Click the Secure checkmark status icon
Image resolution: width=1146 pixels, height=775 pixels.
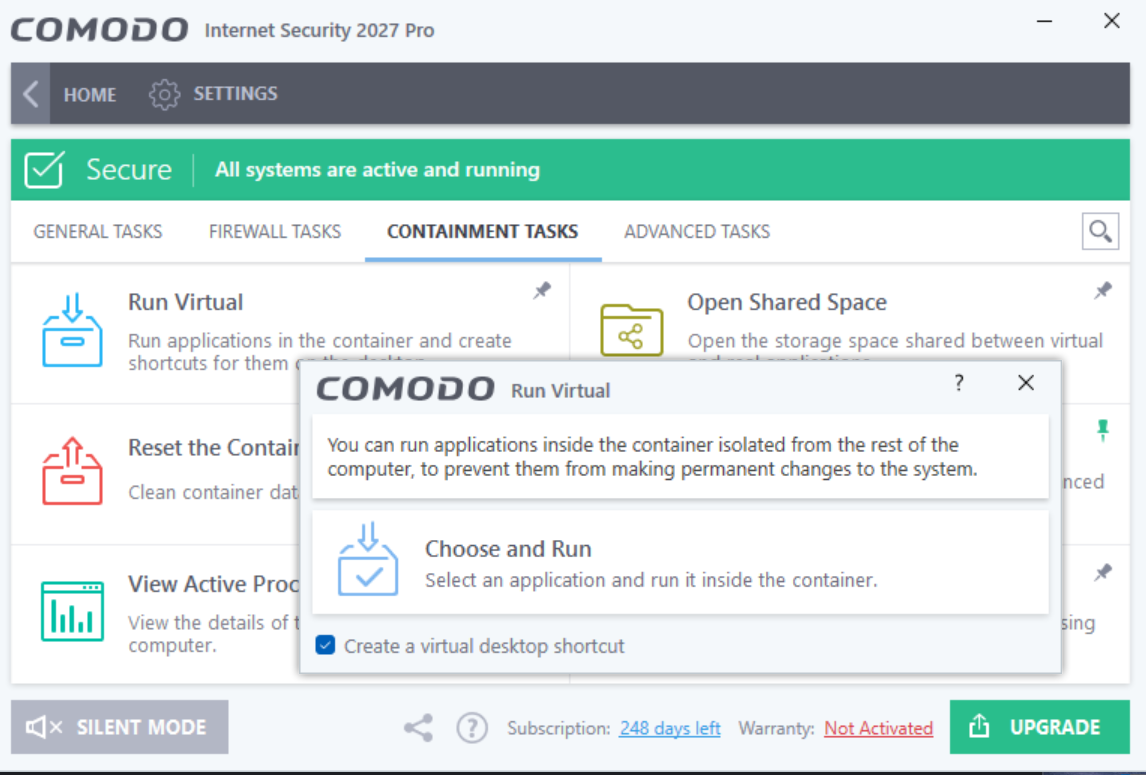[44, 170]
